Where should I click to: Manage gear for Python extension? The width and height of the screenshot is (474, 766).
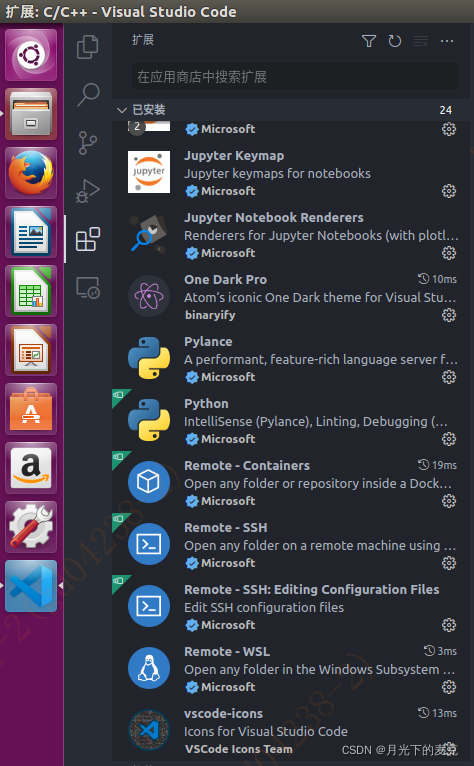[449, 439]
